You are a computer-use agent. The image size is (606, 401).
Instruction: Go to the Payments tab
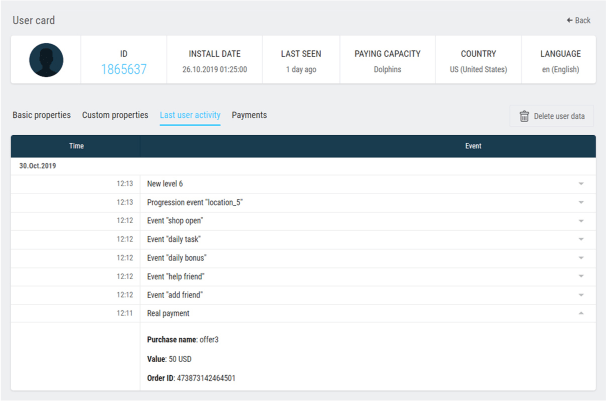point(249,115)
